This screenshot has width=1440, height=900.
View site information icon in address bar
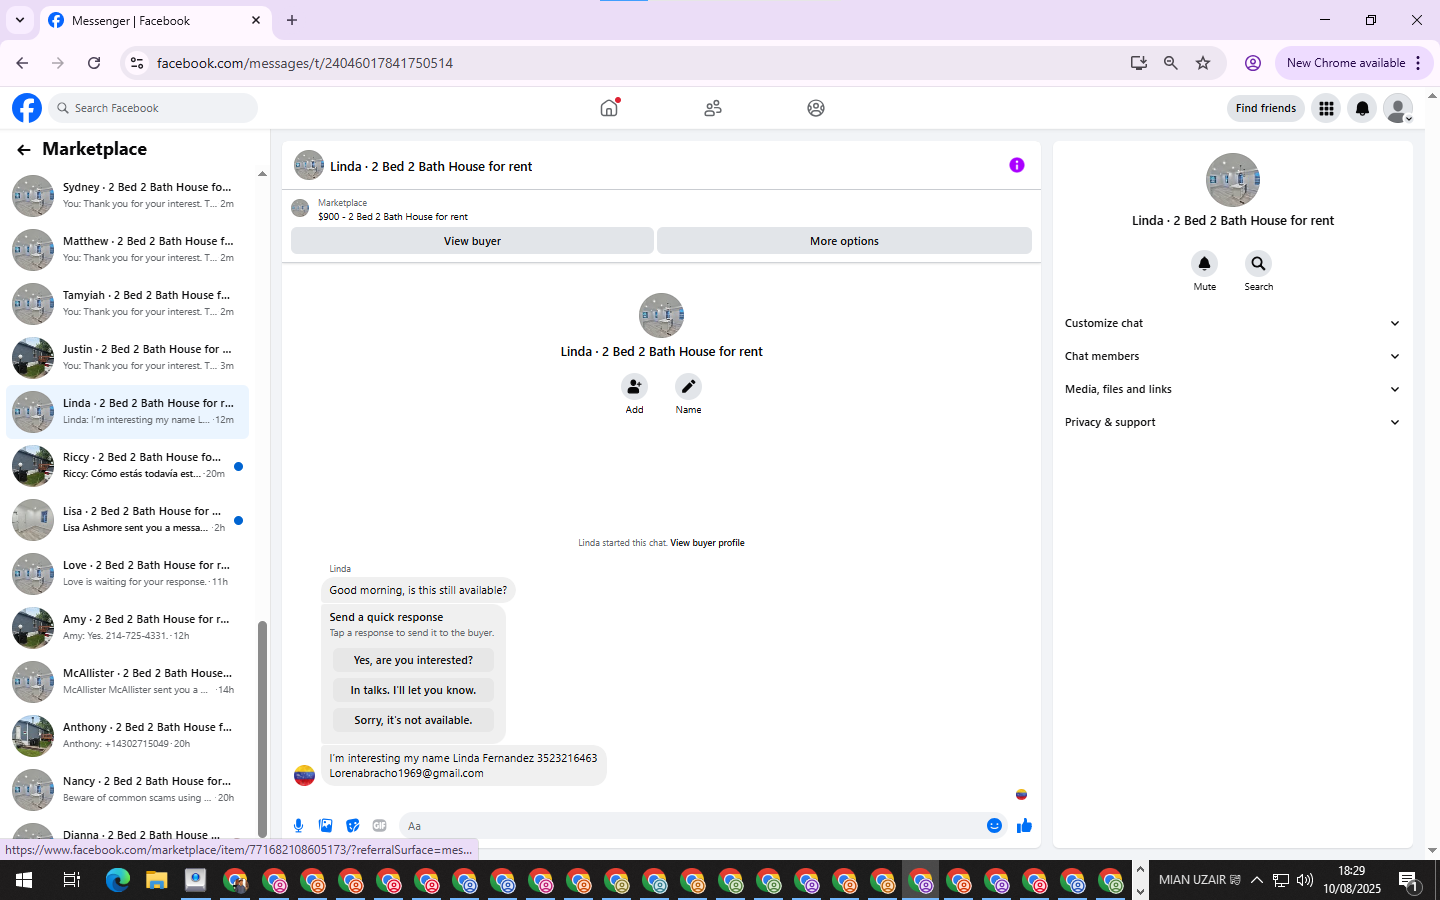[x=137, y=63]
